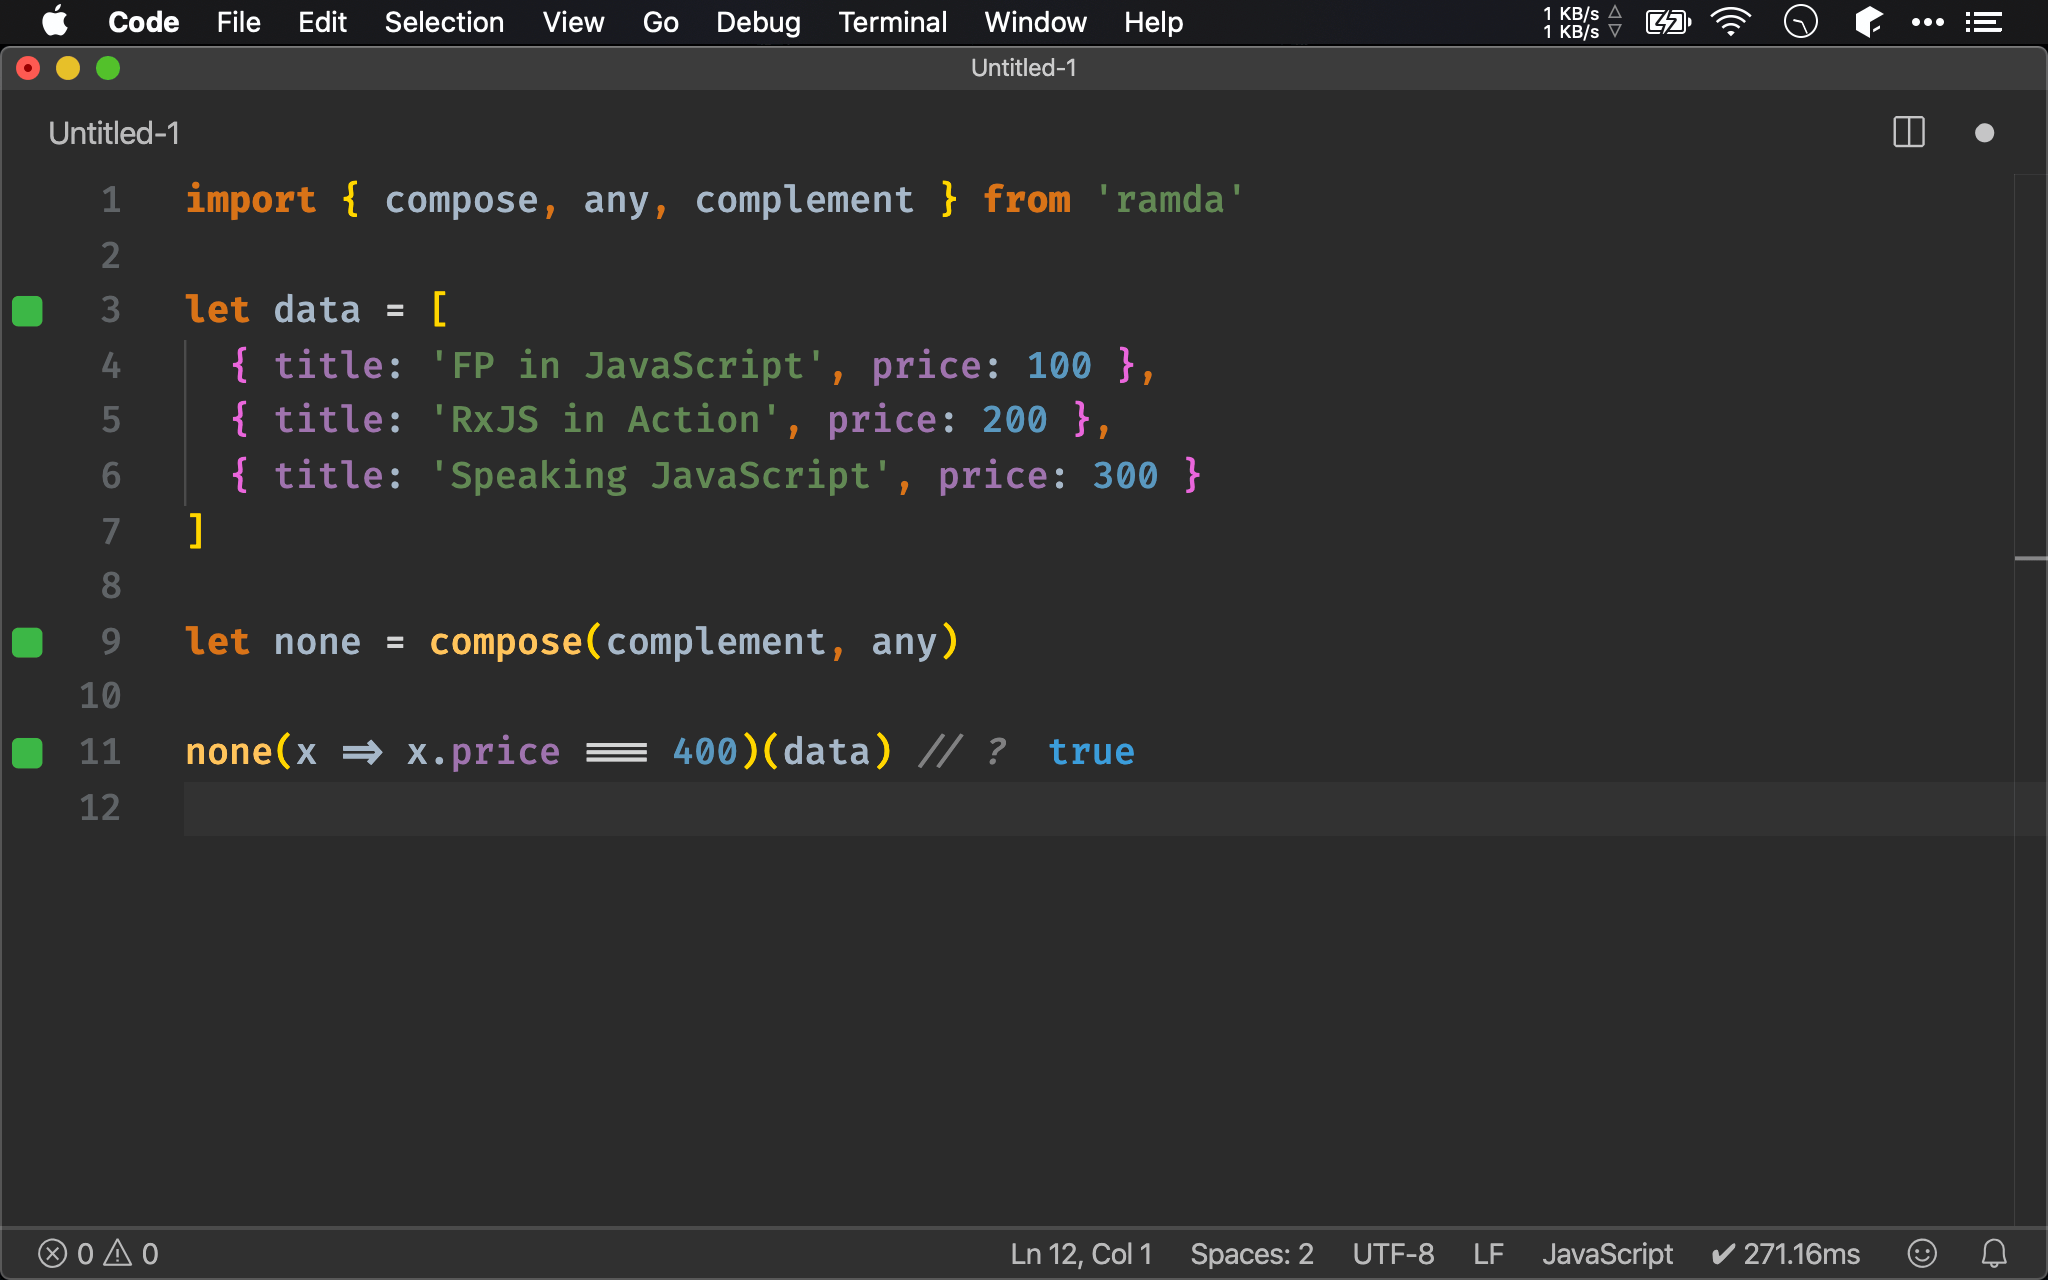Image resolution: width=2048 pixels, height=1280 pixels.
Task: Click the green coverage marker on line 9
Action: [x=27, y=642]
